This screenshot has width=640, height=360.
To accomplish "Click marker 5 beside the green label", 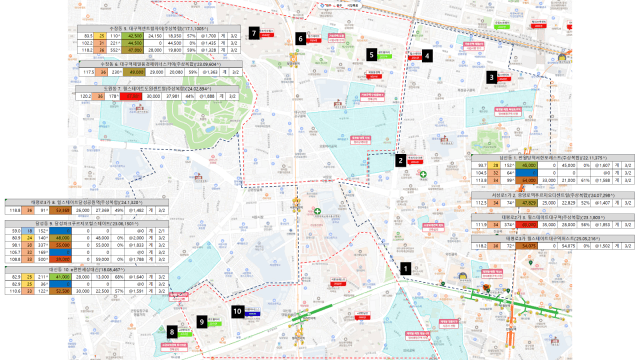I will click(371, 55).
